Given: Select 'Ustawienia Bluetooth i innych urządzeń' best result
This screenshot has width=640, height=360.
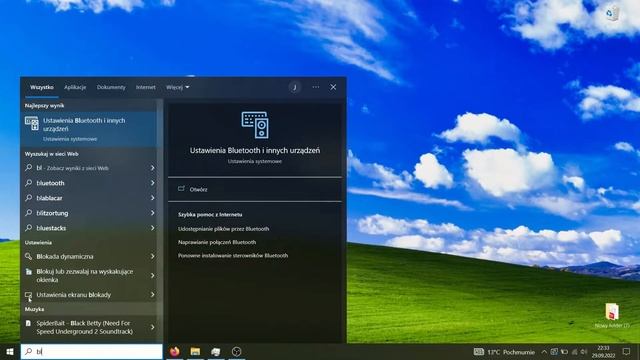Looking at the screenshot, I should 89,129.
